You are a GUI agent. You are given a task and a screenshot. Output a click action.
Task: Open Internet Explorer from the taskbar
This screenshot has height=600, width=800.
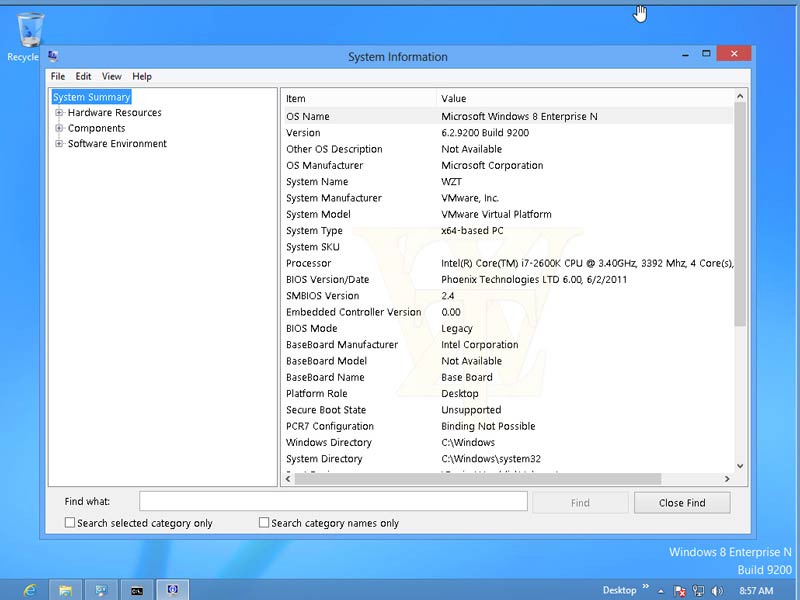coord(30,590)
